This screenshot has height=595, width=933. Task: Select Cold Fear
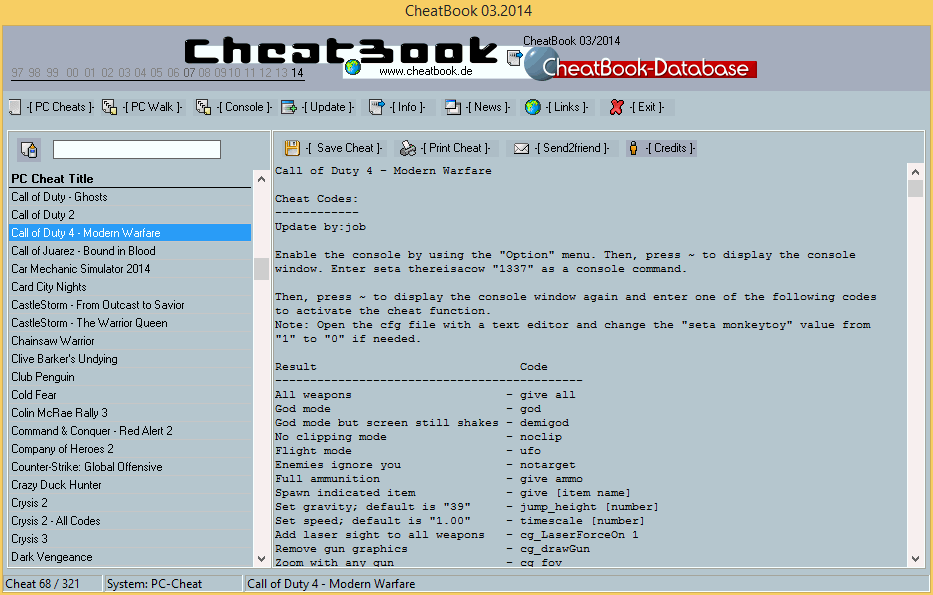[x=131, y=394]
